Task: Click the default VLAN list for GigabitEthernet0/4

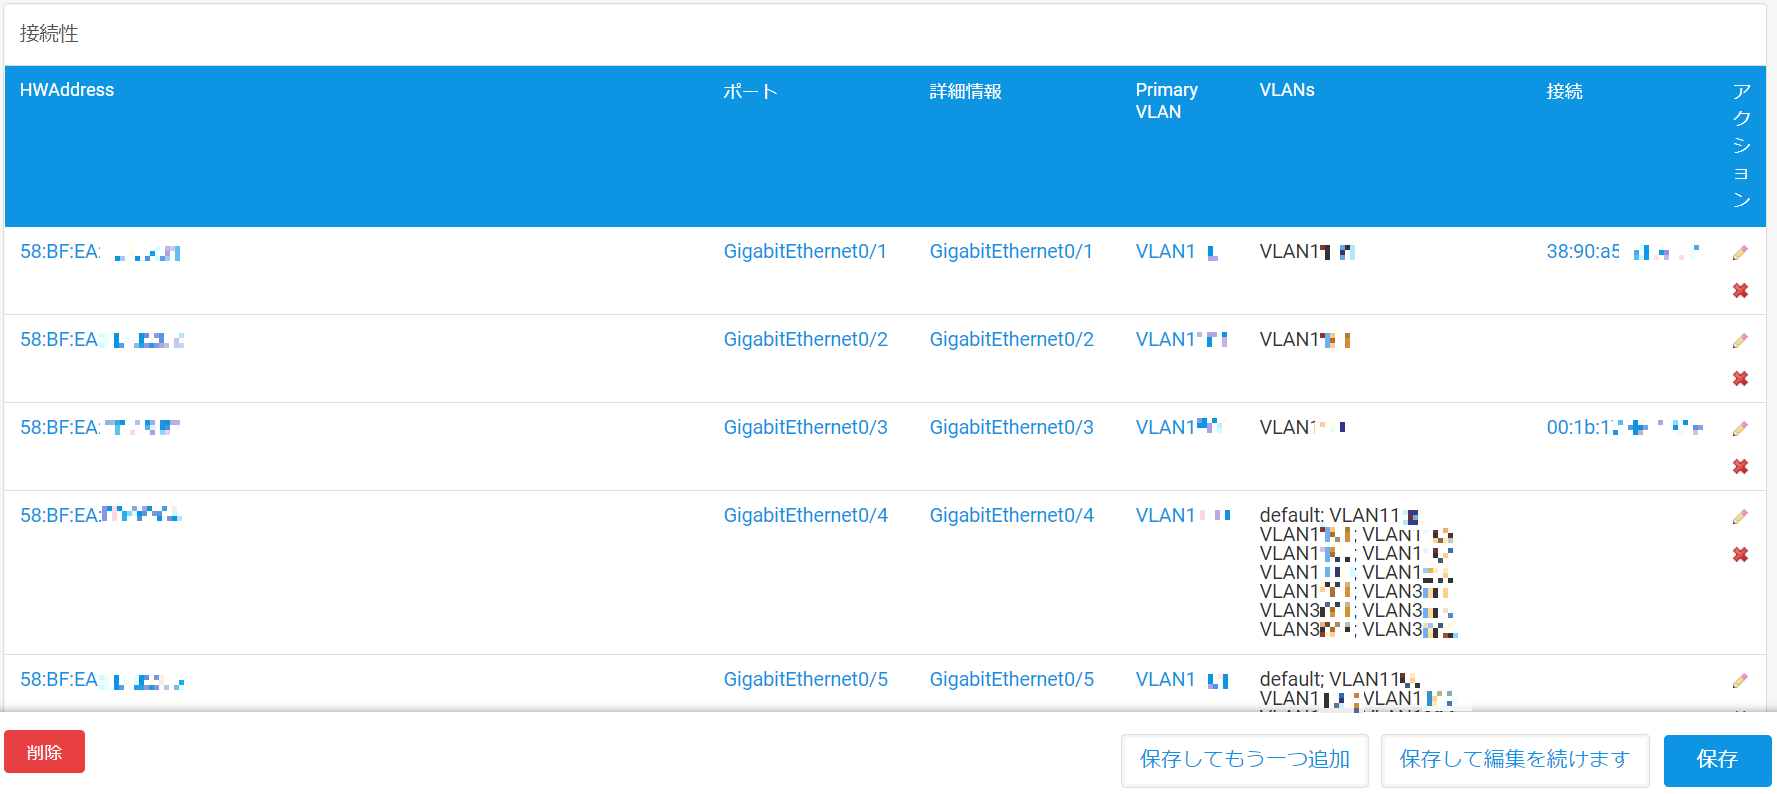Action: click(x=1358, y=572)
